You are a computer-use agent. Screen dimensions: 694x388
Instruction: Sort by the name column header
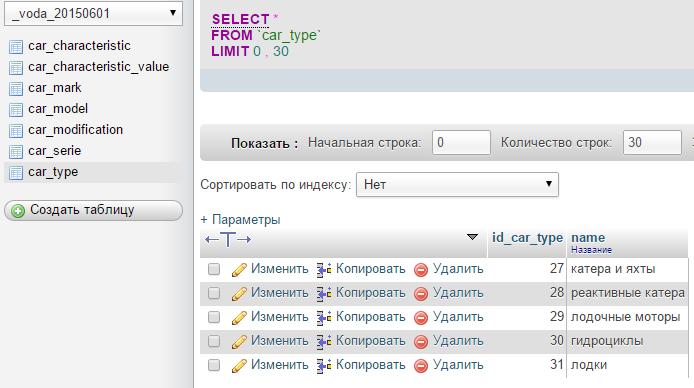tap(588, 238)
